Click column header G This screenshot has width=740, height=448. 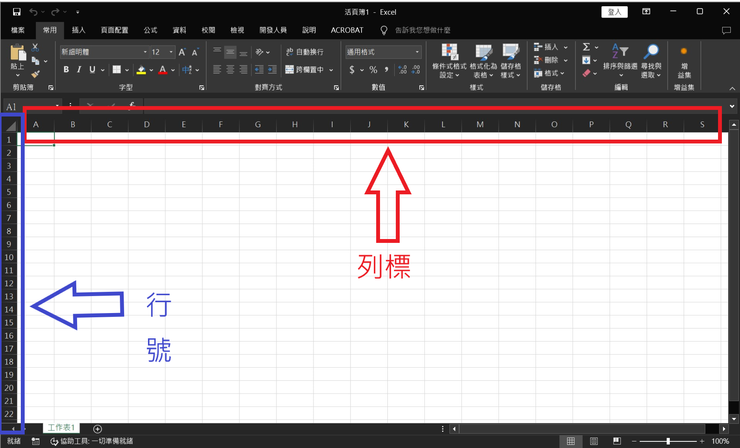258,125
